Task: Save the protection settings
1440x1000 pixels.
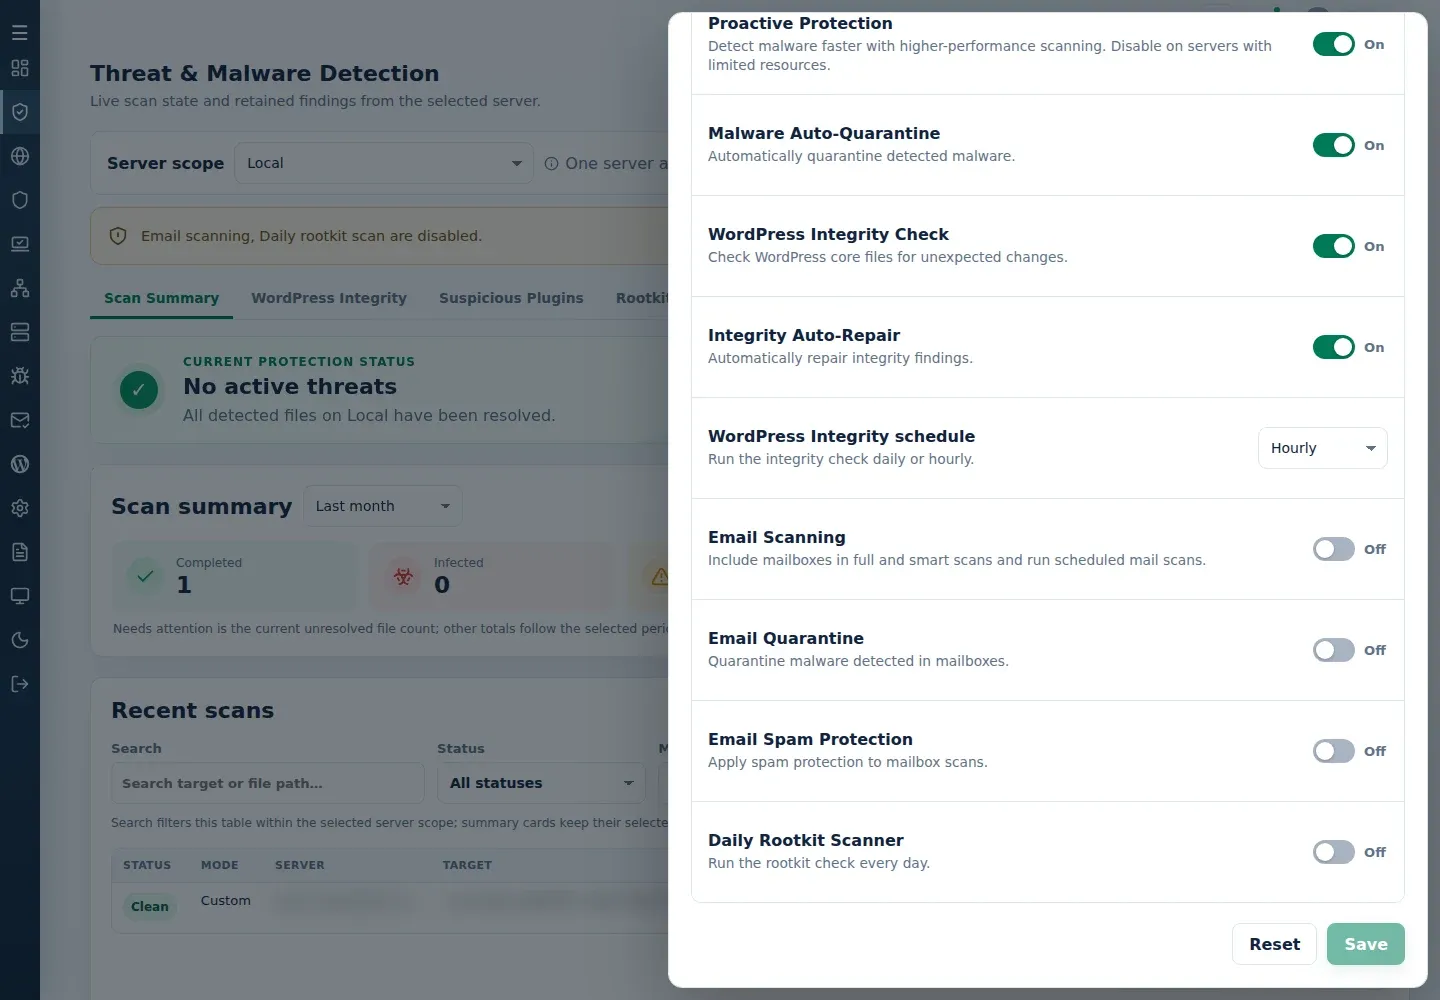Action: [x=1366, y=944]
